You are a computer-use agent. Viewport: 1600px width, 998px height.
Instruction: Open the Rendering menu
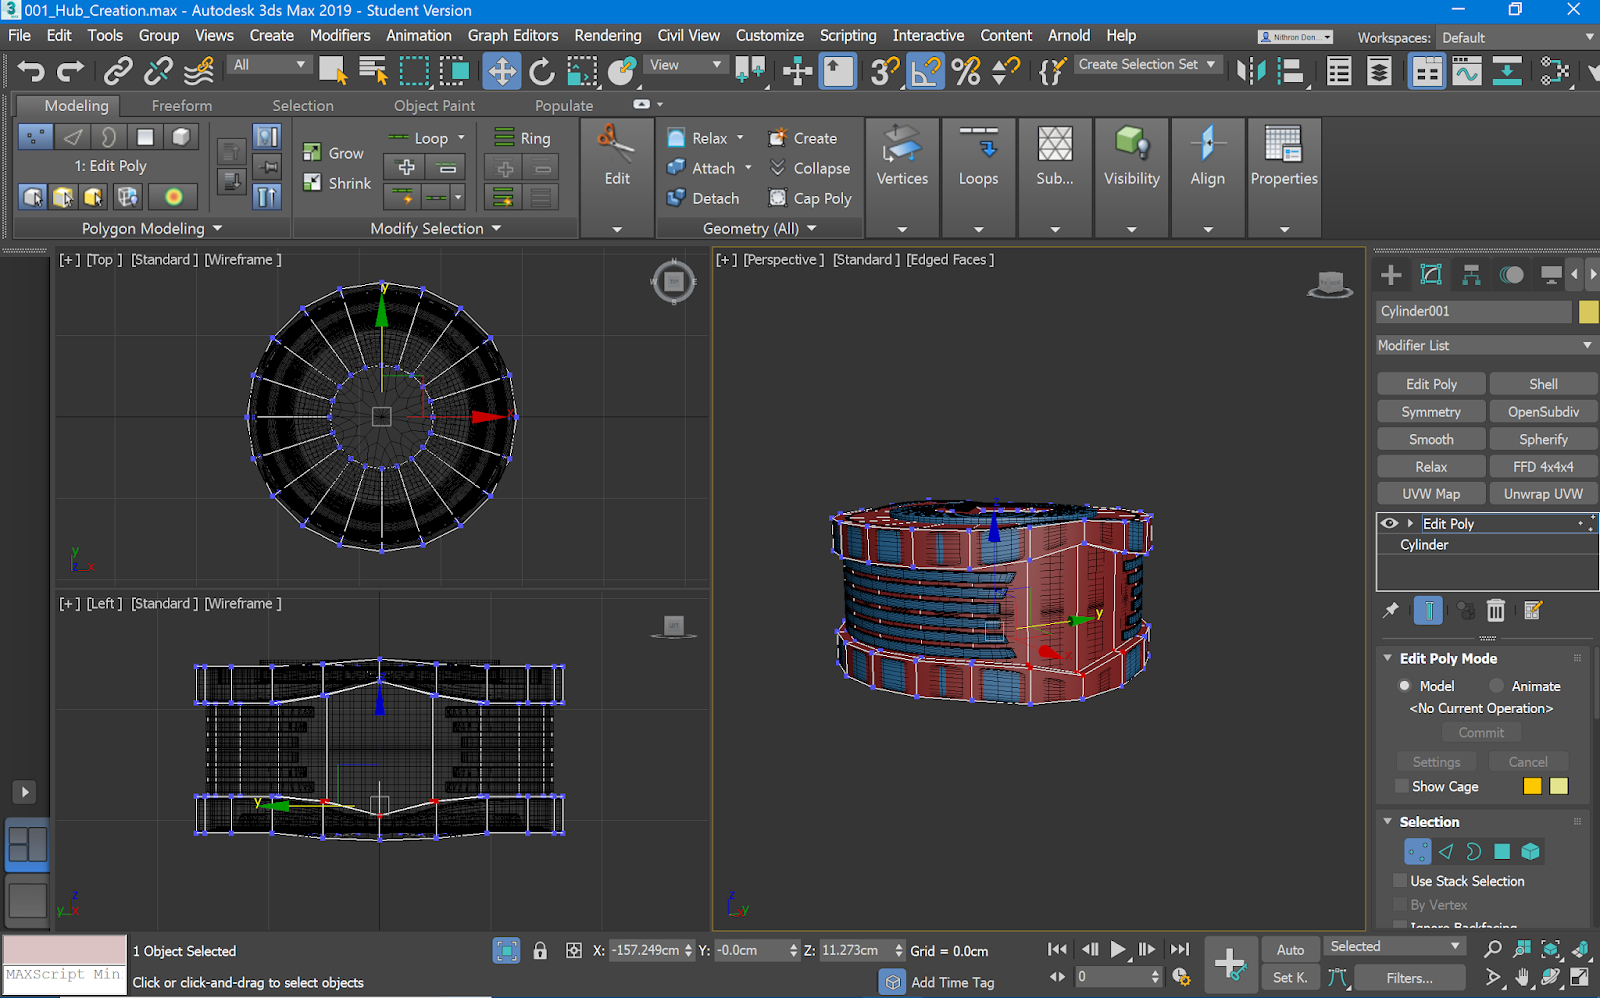607,35
